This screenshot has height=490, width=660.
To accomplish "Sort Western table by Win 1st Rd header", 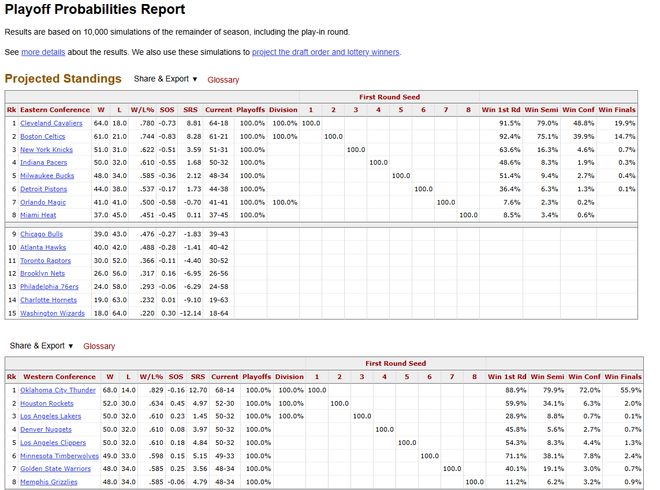I will pos(507,377).
